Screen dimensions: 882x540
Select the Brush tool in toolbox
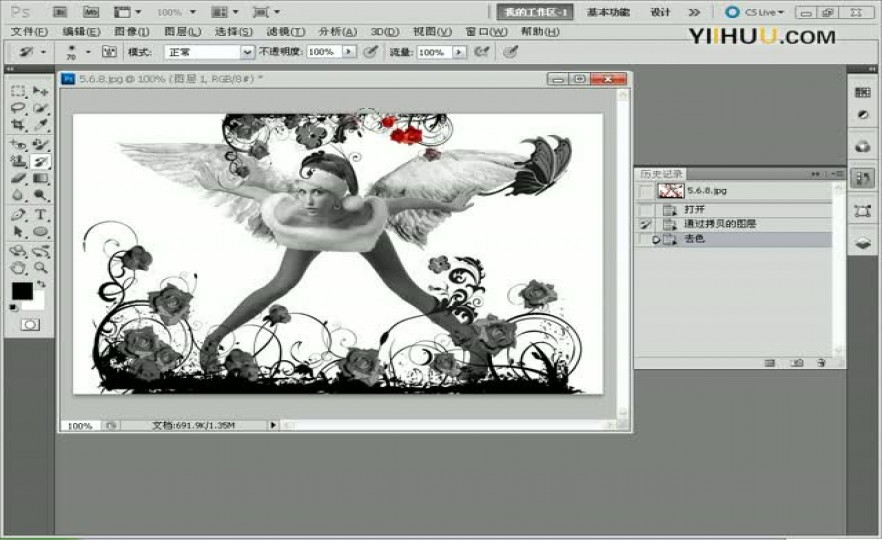40,145
